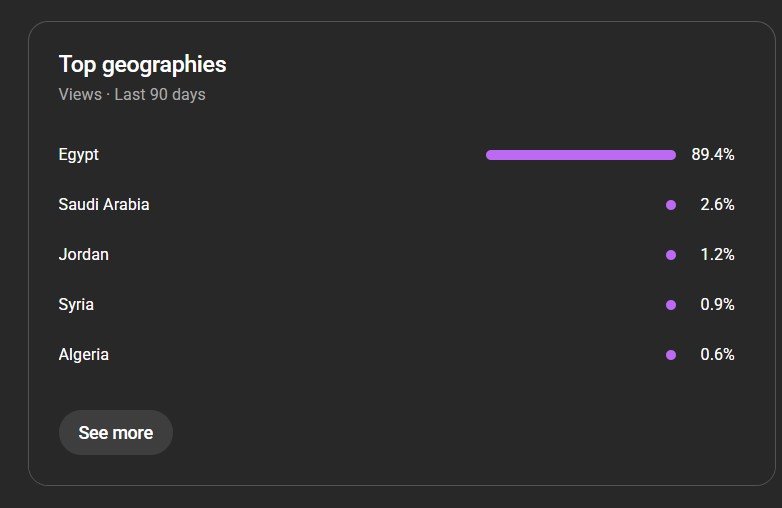This screenshot has width=782, height=508.
Task: Click the 0.6% percentage value
Action: point(717,355)
